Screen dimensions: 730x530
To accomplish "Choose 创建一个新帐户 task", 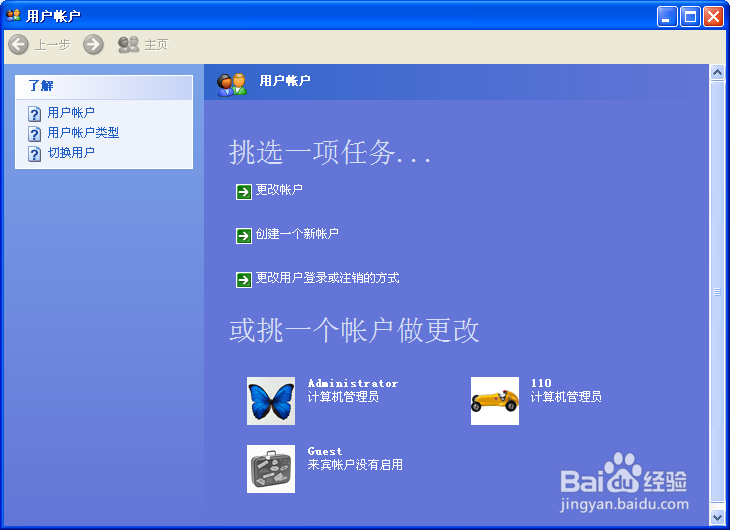I will tap(297, 234).
